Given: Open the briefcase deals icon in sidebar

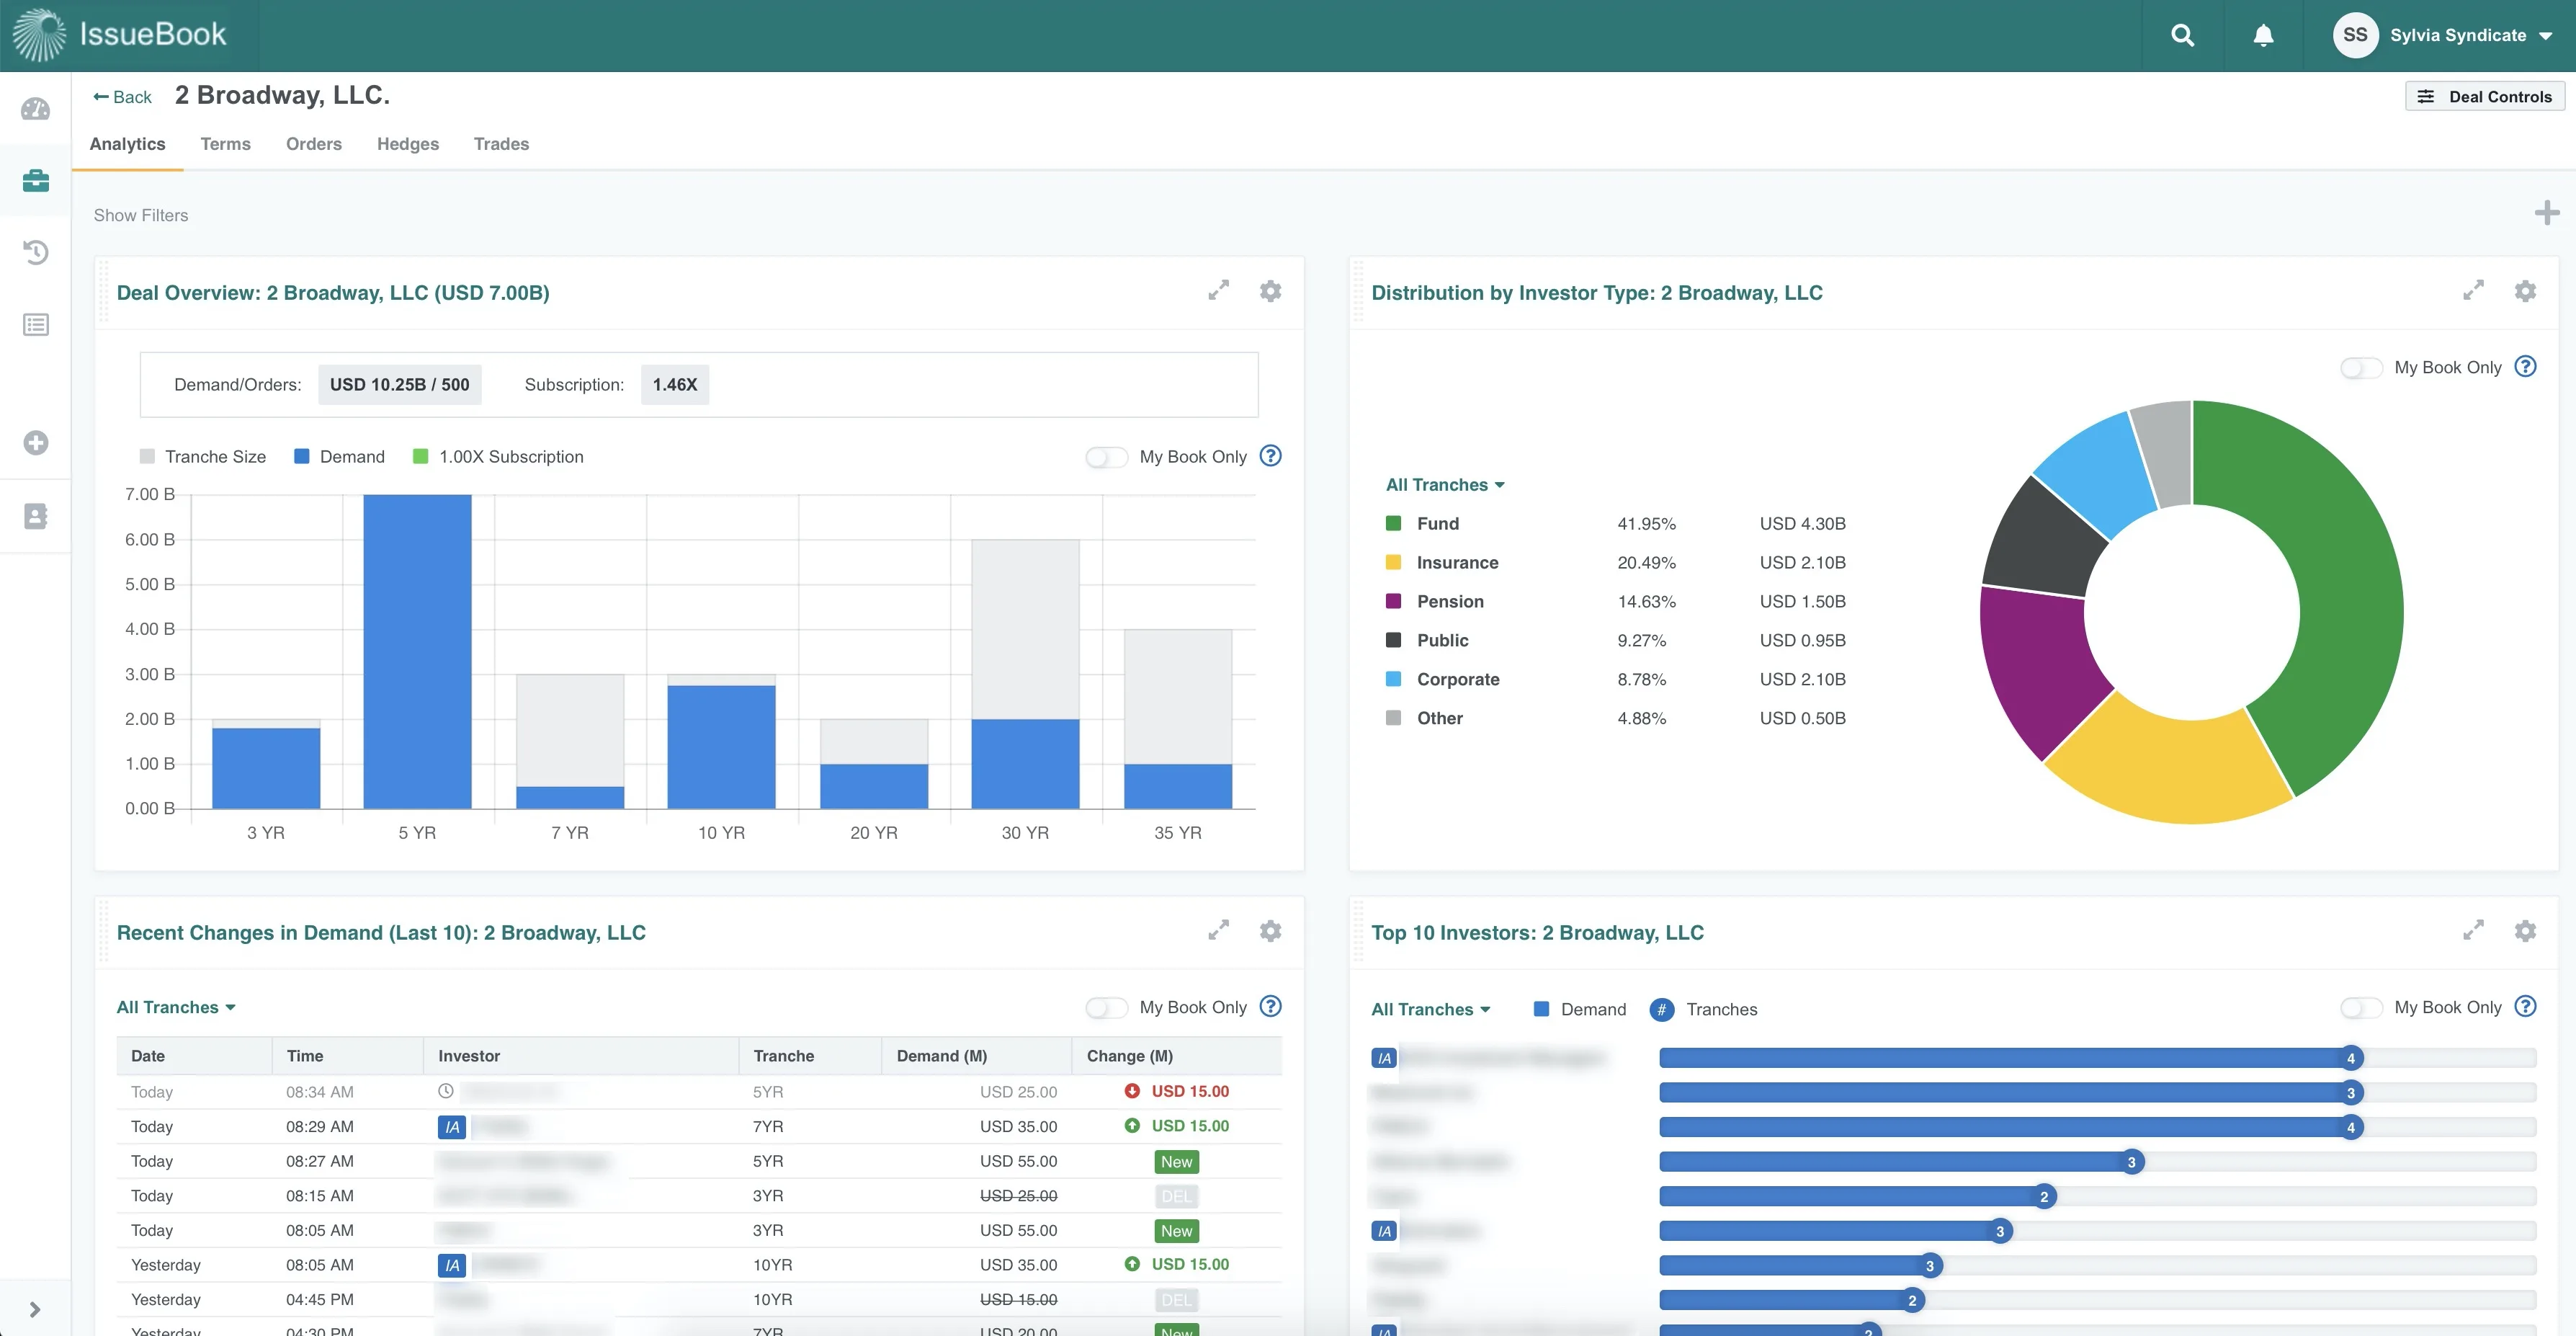Looking at the screenshot, I should 36,181.
